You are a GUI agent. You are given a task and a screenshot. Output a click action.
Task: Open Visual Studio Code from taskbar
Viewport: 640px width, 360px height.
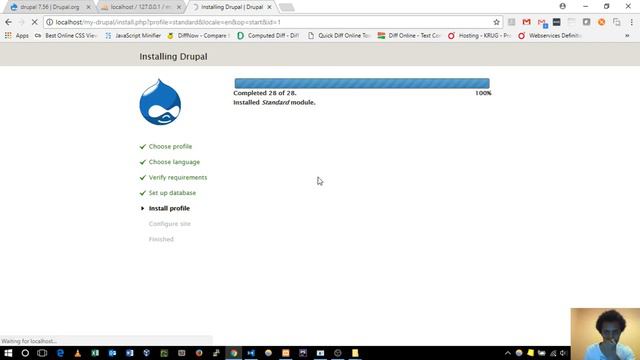[251, 353]
